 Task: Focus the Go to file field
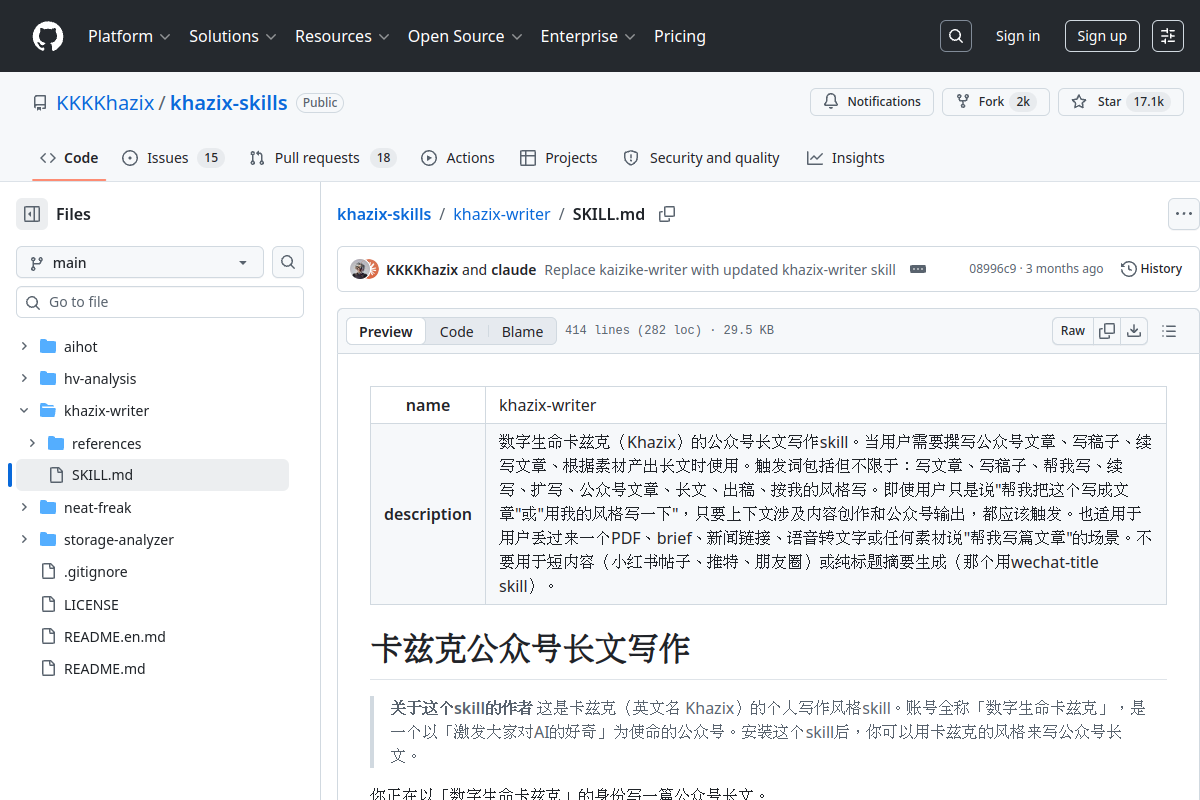[160, 302]
